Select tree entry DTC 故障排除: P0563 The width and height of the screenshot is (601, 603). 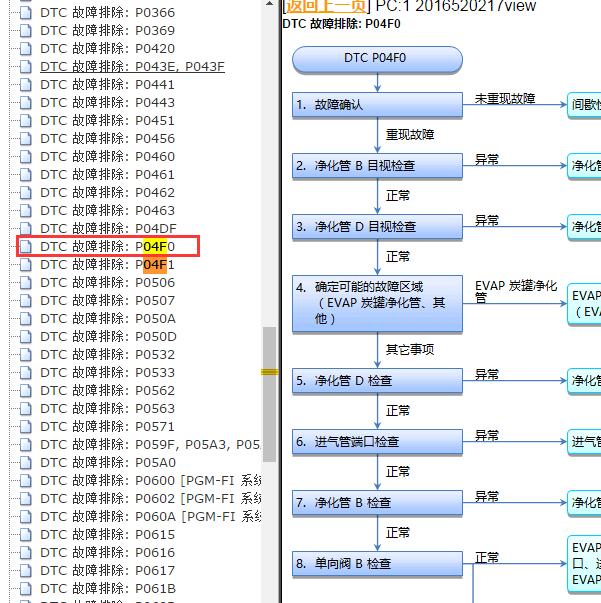(107, 409)
